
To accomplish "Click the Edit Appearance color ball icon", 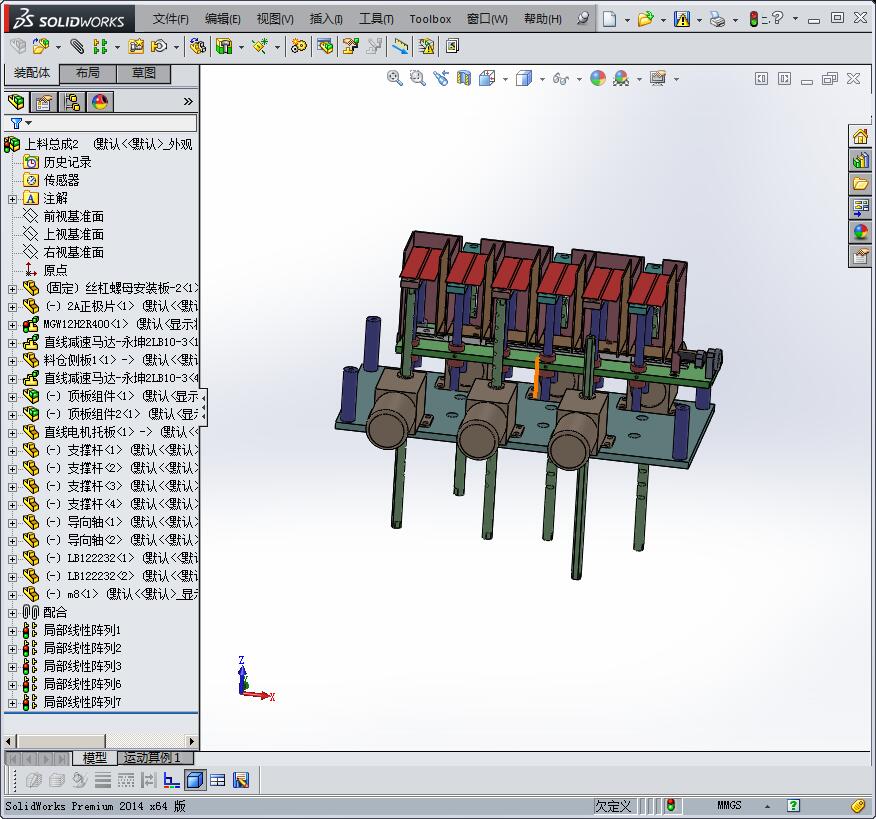I will (x=598, y=78).
